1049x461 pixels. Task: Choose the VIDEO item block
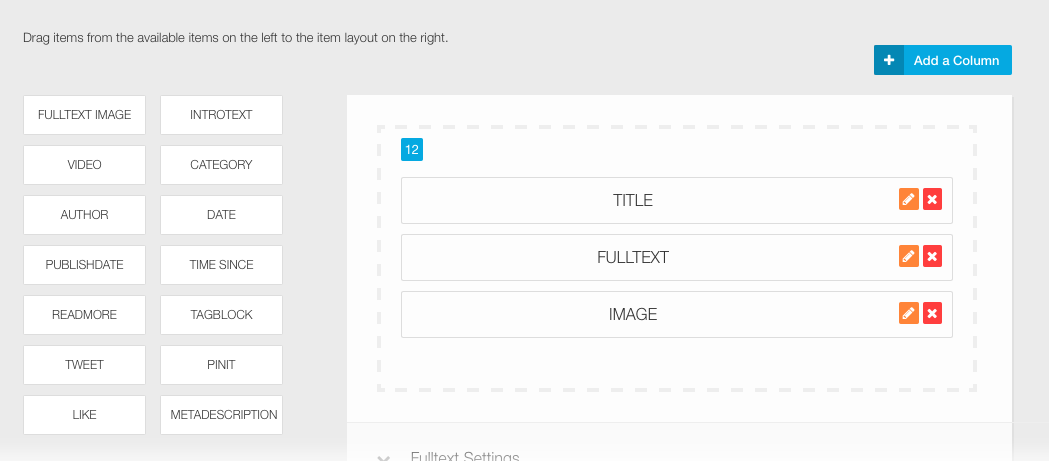point(84,165)
